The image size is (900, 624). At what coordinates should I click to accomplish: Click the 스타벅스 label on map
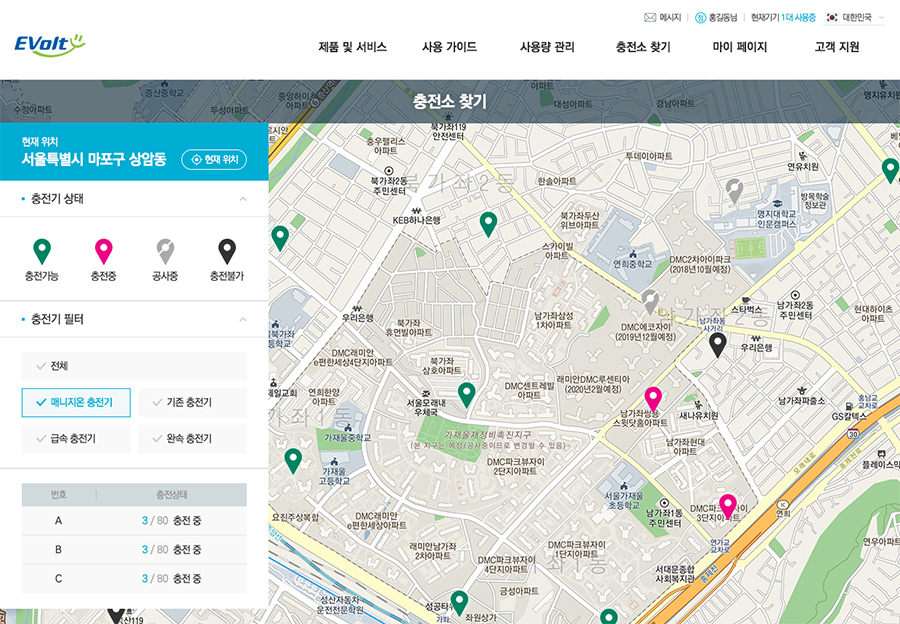pos(746,310)
